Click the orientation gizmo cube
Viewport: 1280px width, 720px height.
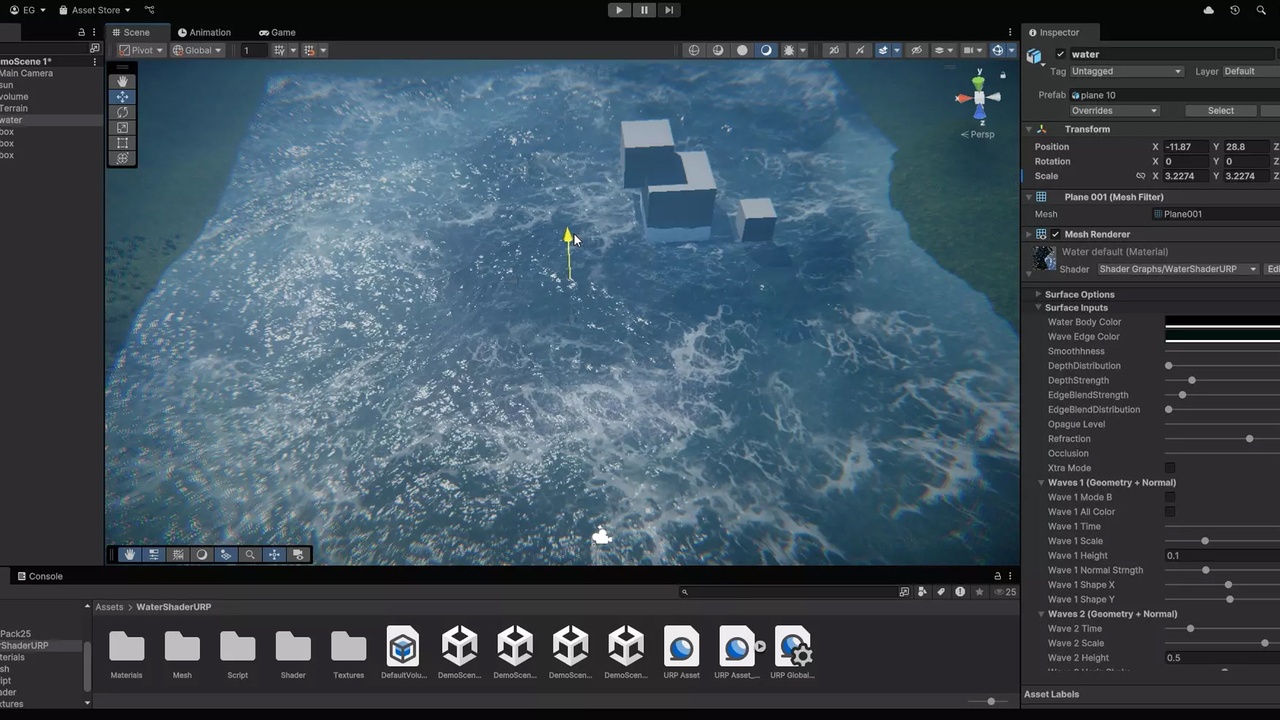click(x=979, y=97)
